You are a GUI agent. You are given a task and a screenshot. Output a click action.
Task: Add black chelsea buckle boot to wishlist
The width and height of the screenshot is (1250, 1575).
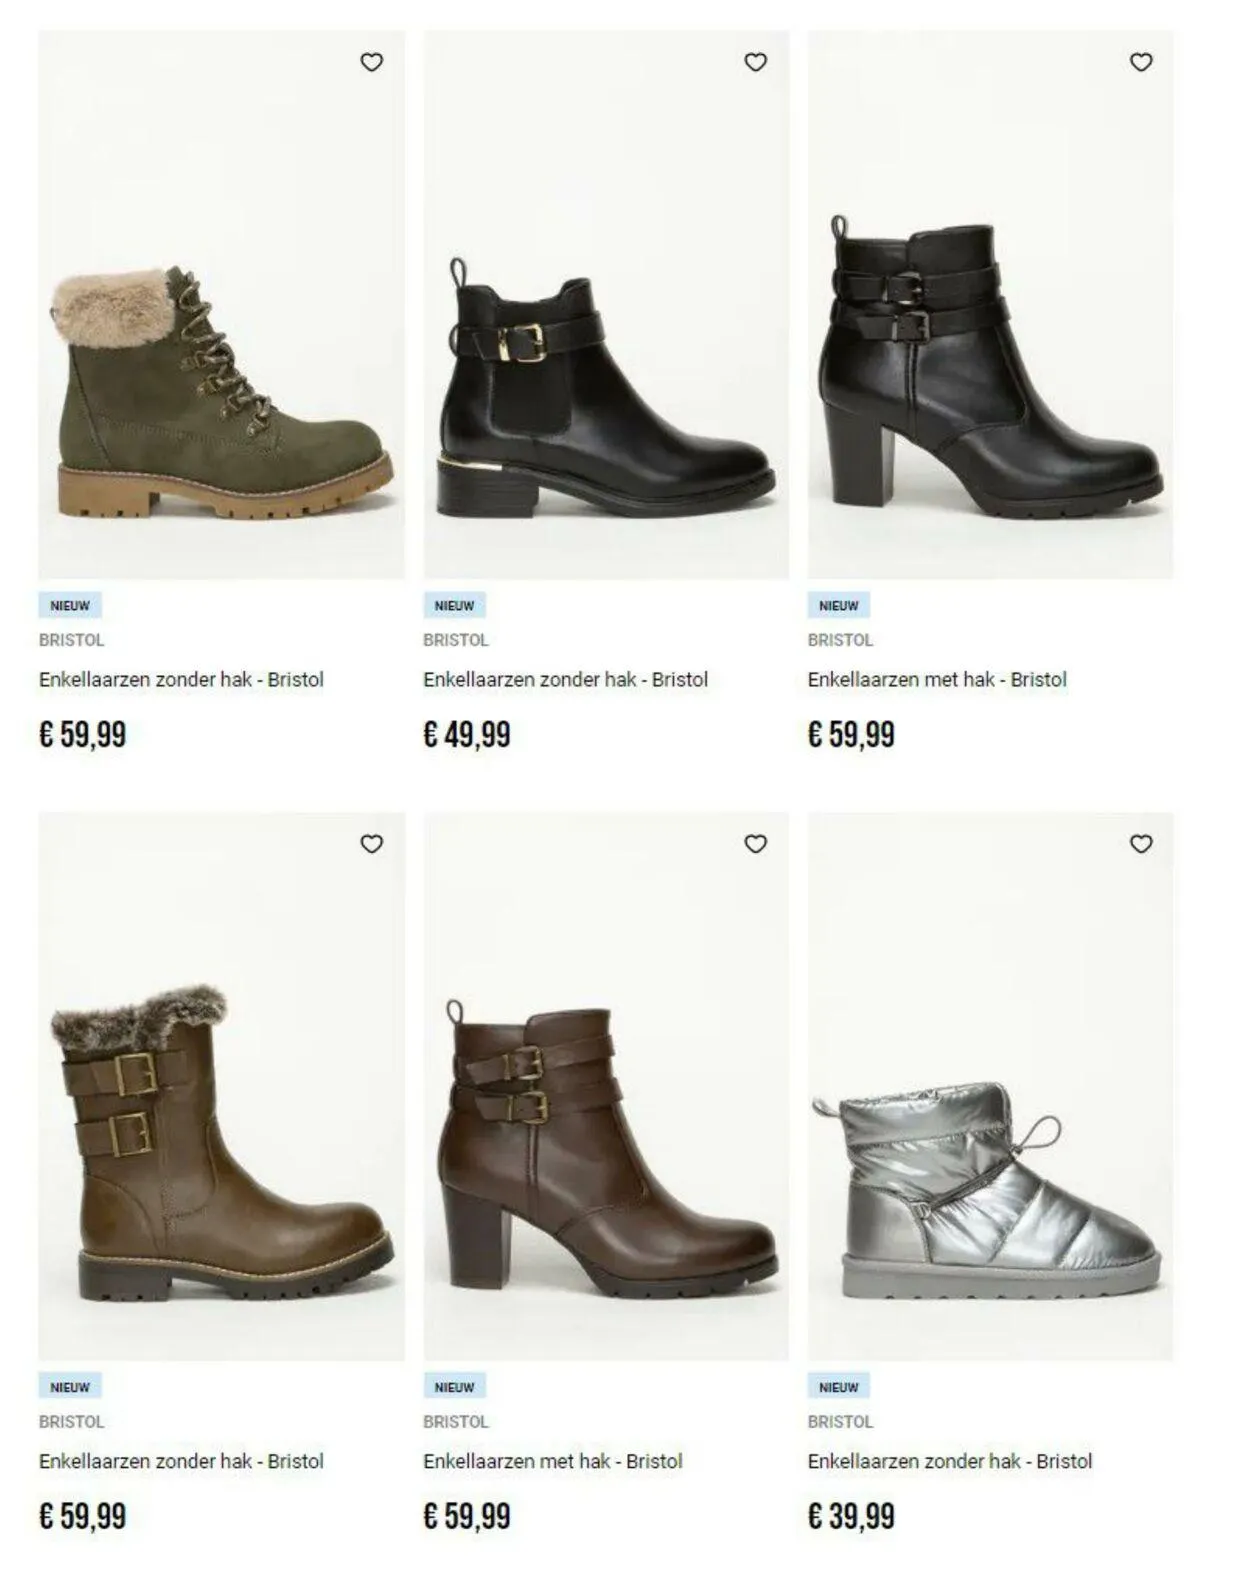(x=756, y=62)
